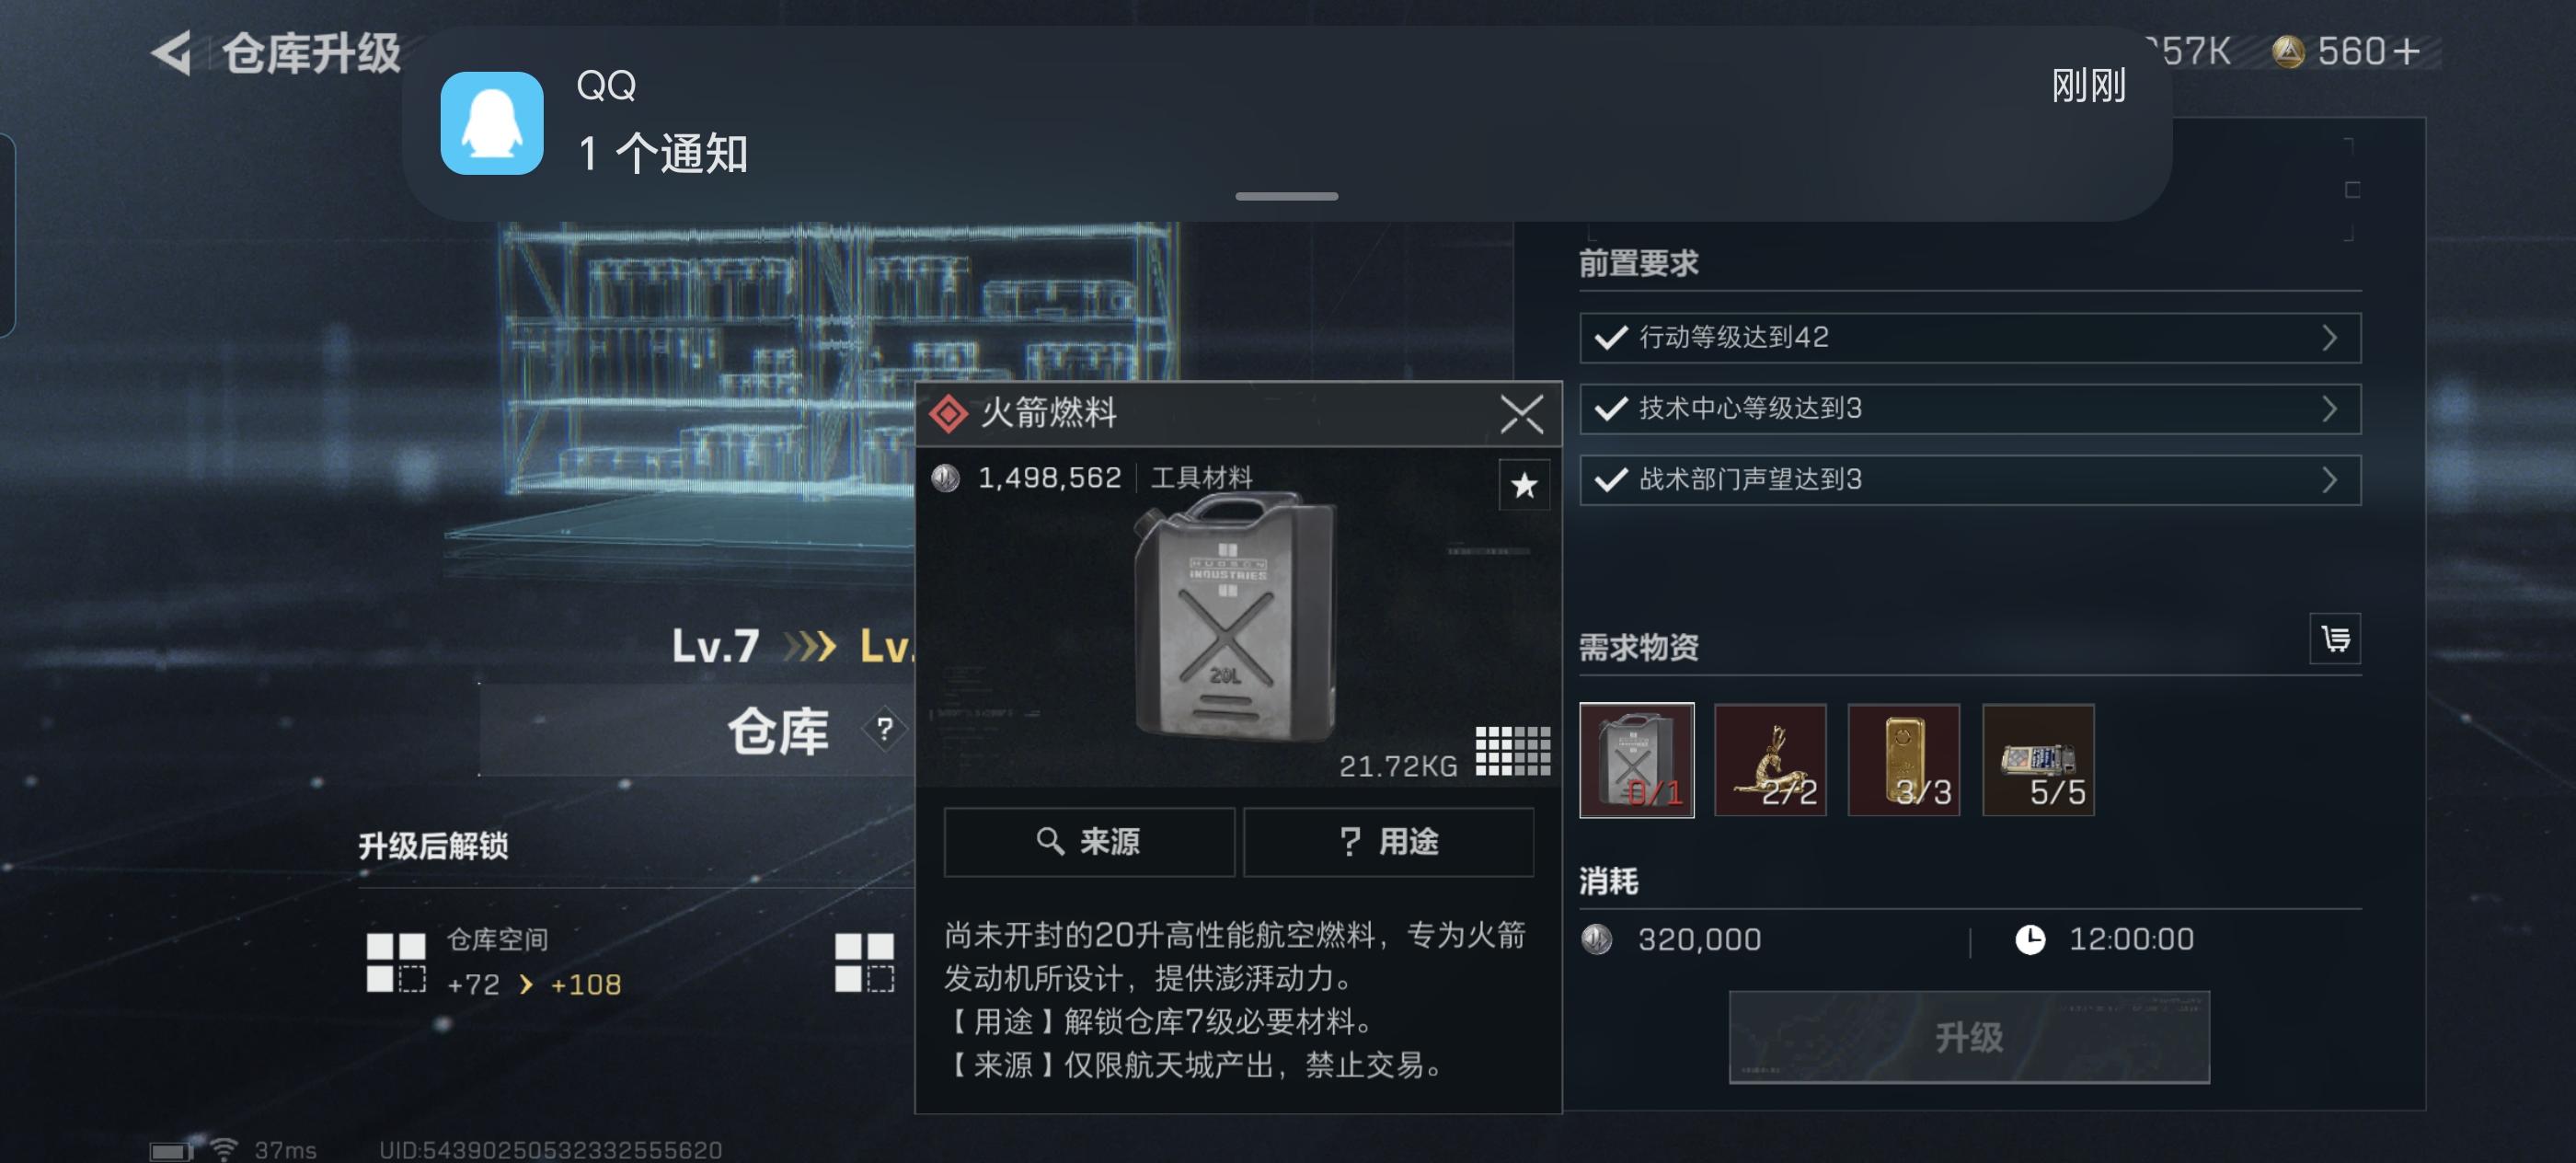Tap the question mark next to 仓库
The image size is (2576, 1163).
pyautogui.click(x=884, y=729)
